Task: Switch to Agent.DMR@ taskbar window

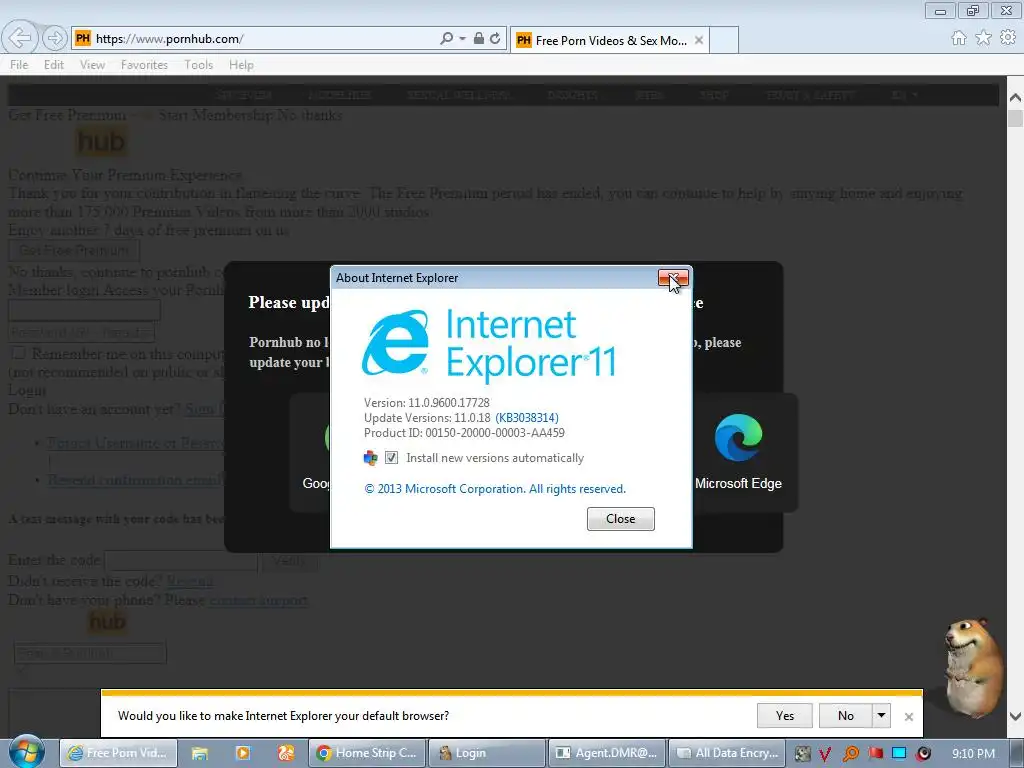Action: [x=607, y=753]
